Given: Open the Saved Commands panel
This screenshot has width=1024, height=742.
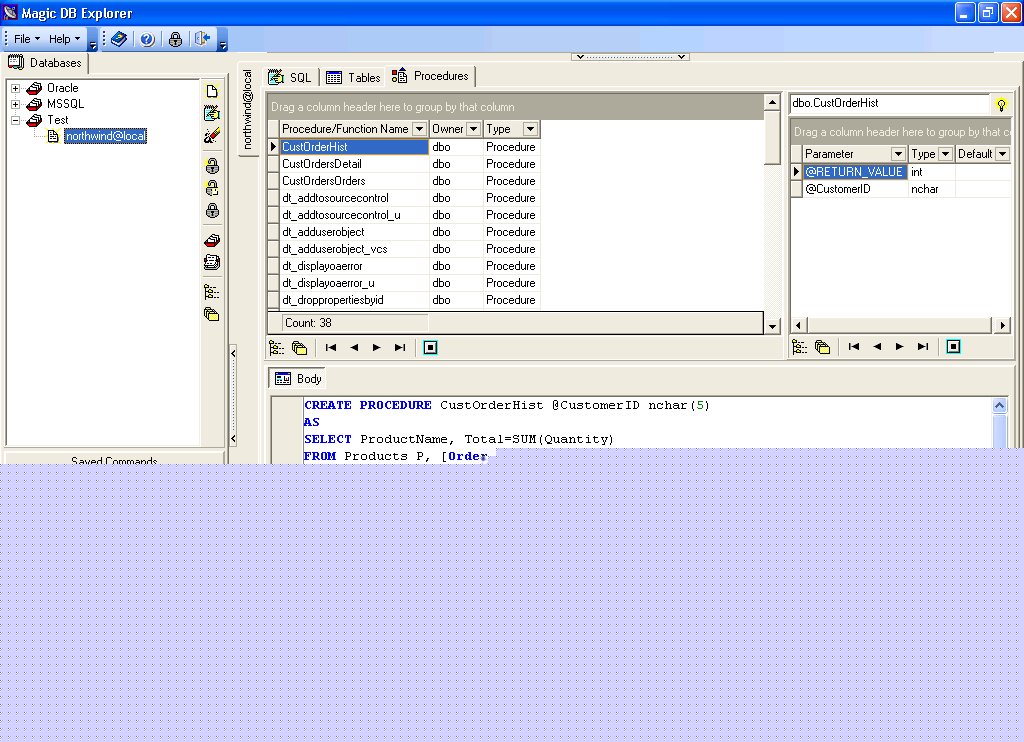Looking at the screenshot, I should pos(114,457).
